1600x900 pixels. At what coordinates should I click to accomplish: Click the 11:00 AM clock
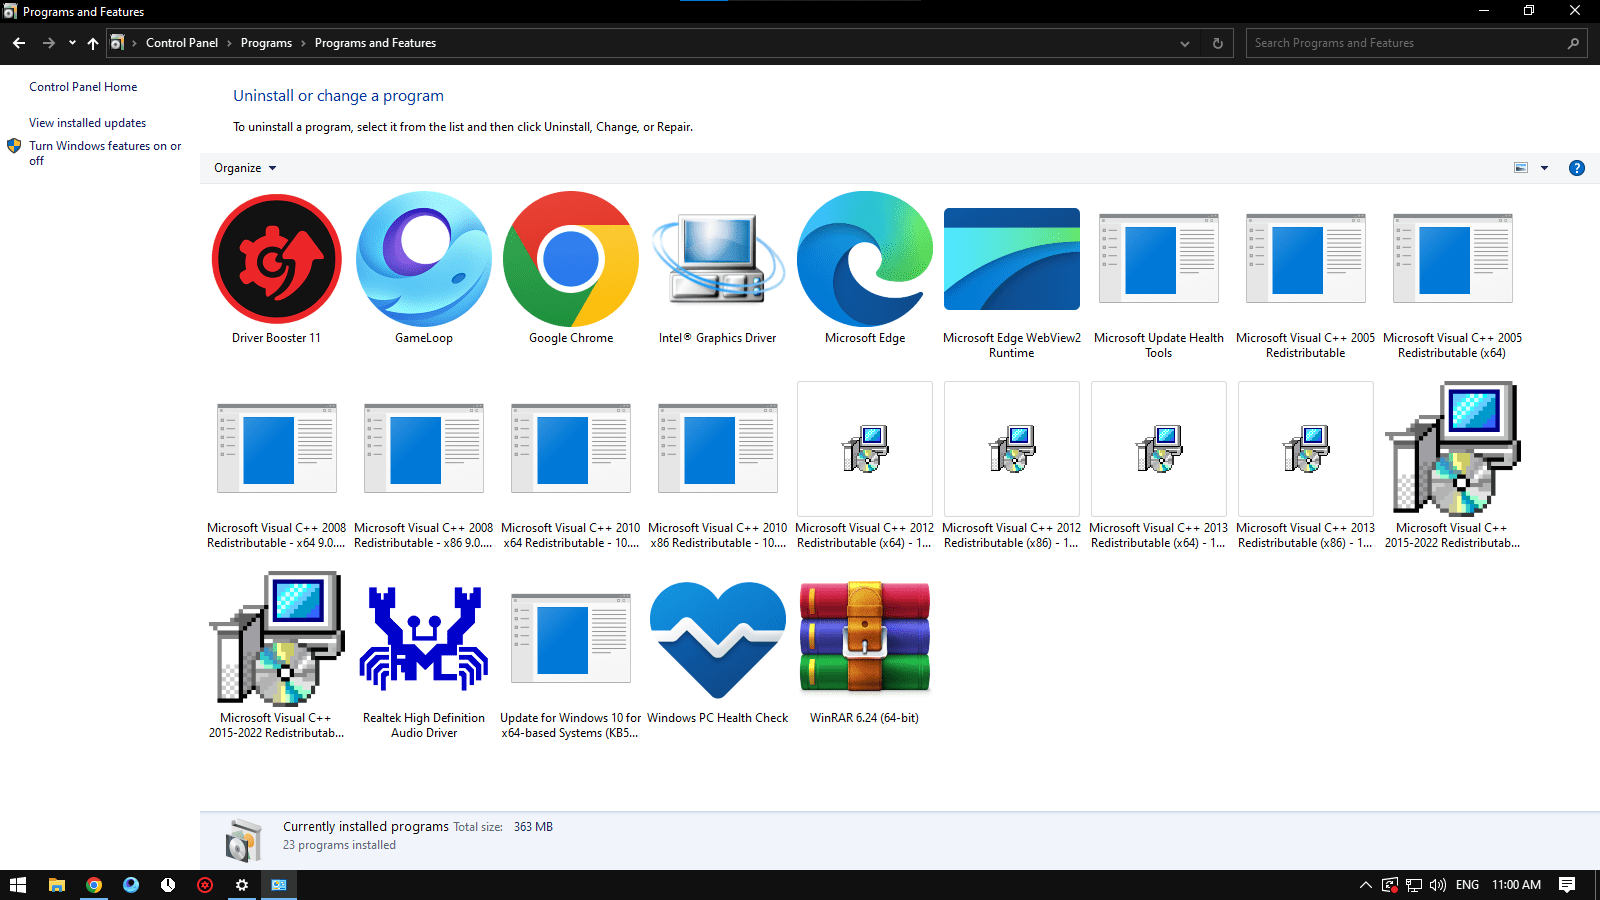click(1516, 885)
